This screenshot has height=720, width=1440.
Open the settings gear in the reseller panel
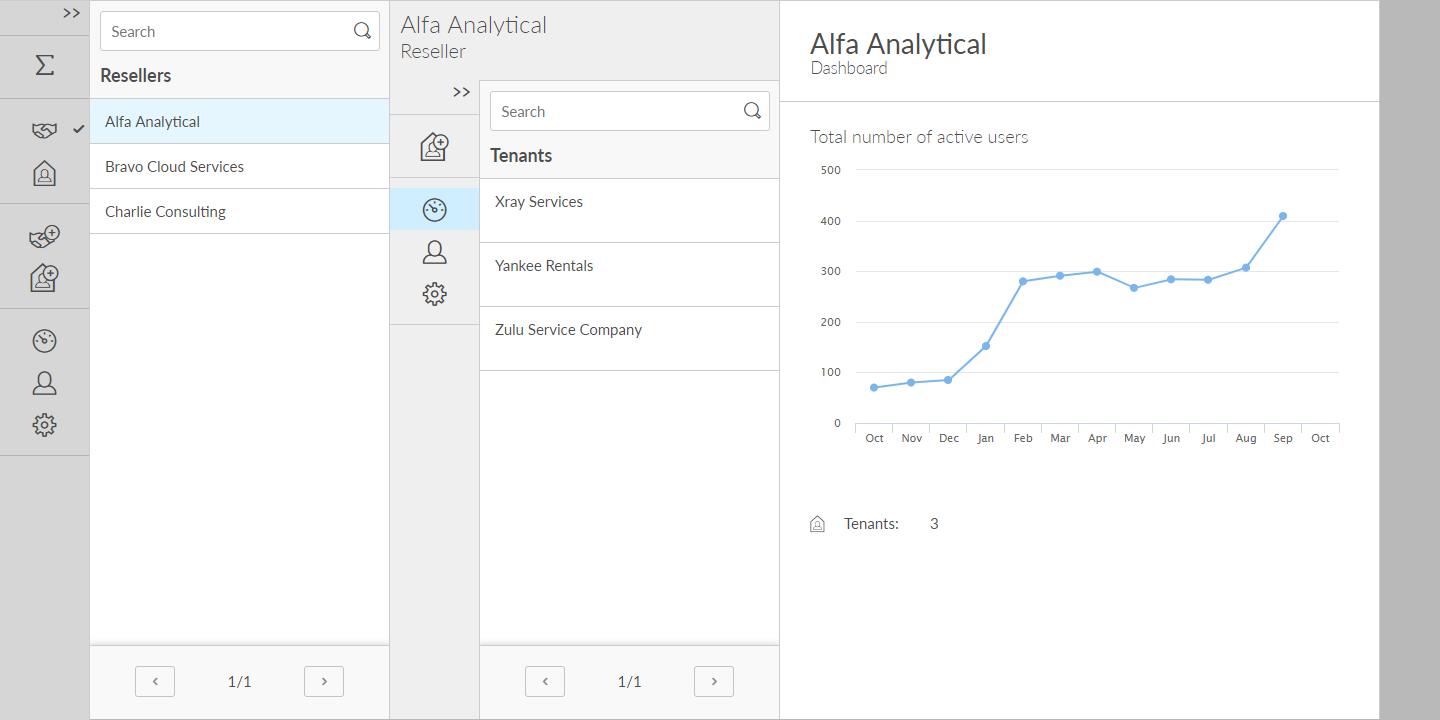(434, 294)
